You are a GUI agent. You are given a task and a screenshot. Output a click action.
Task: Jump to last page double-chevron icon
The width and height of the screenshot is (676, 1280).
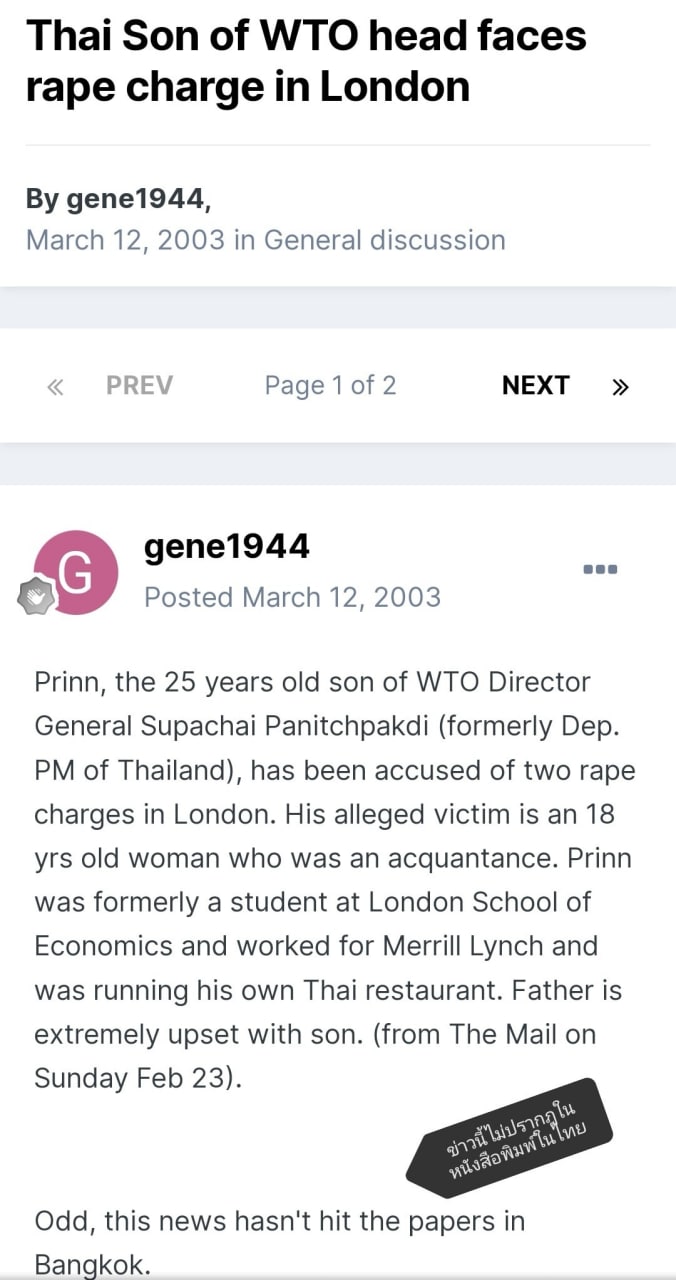pos(620,386)
